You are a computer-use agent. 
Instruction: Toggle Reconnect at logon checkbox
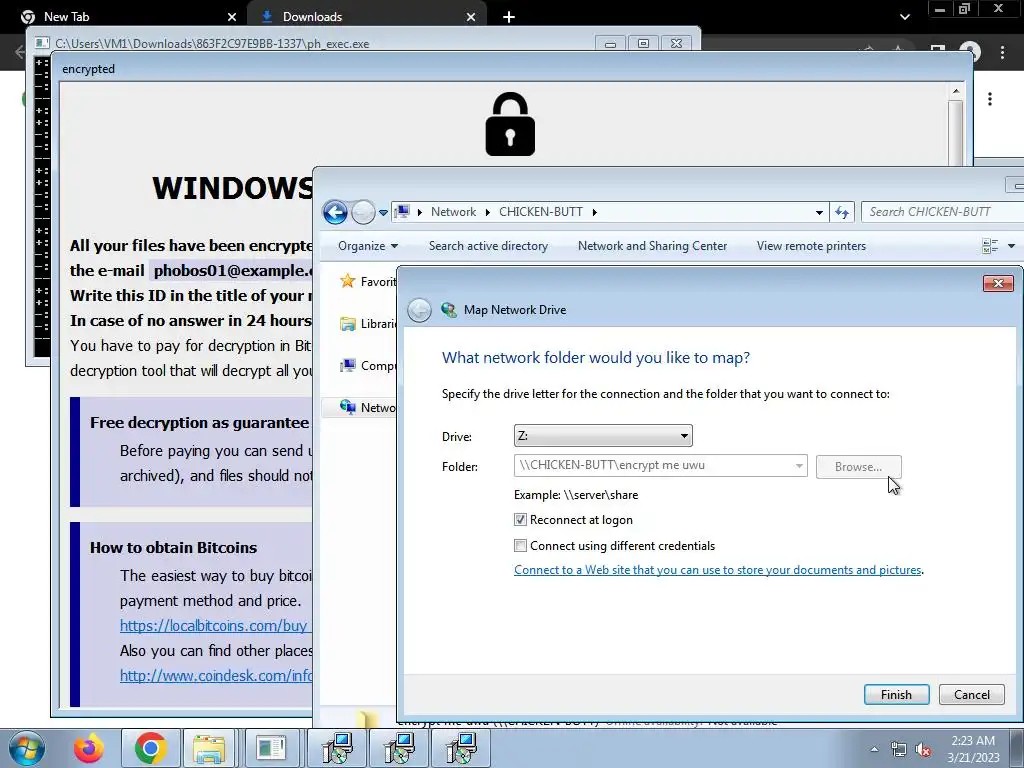coord(520,520)
